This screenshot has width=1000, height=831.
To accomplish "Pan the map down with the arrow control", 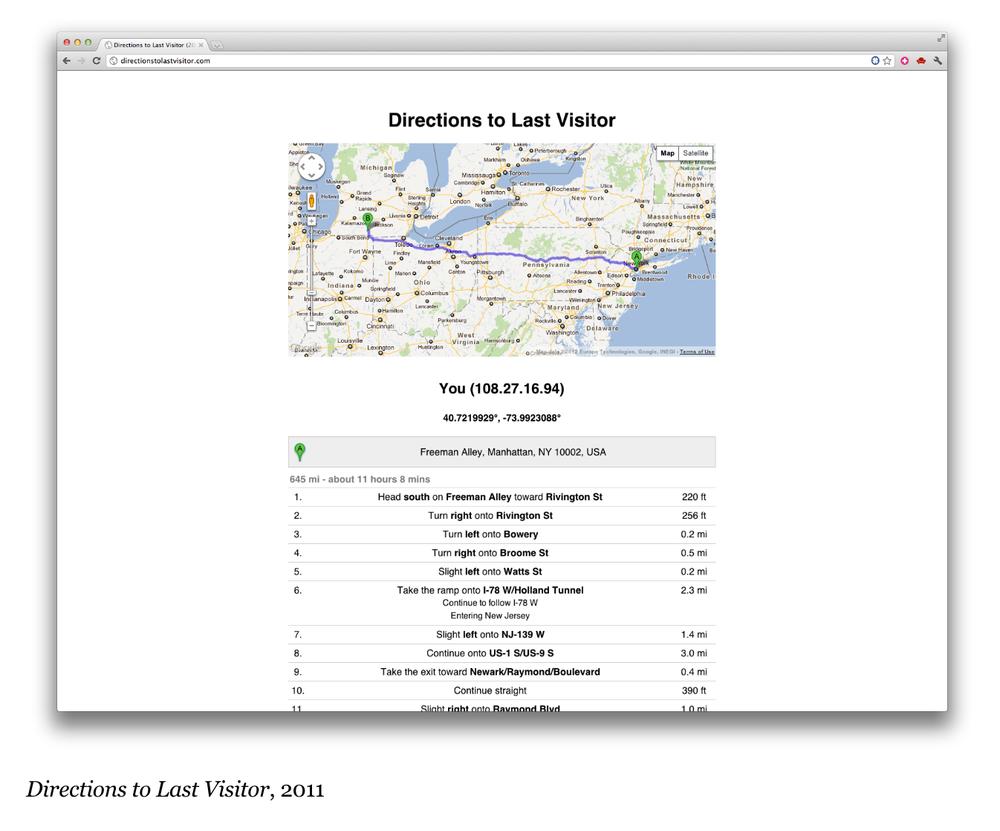I will [312, 175].
